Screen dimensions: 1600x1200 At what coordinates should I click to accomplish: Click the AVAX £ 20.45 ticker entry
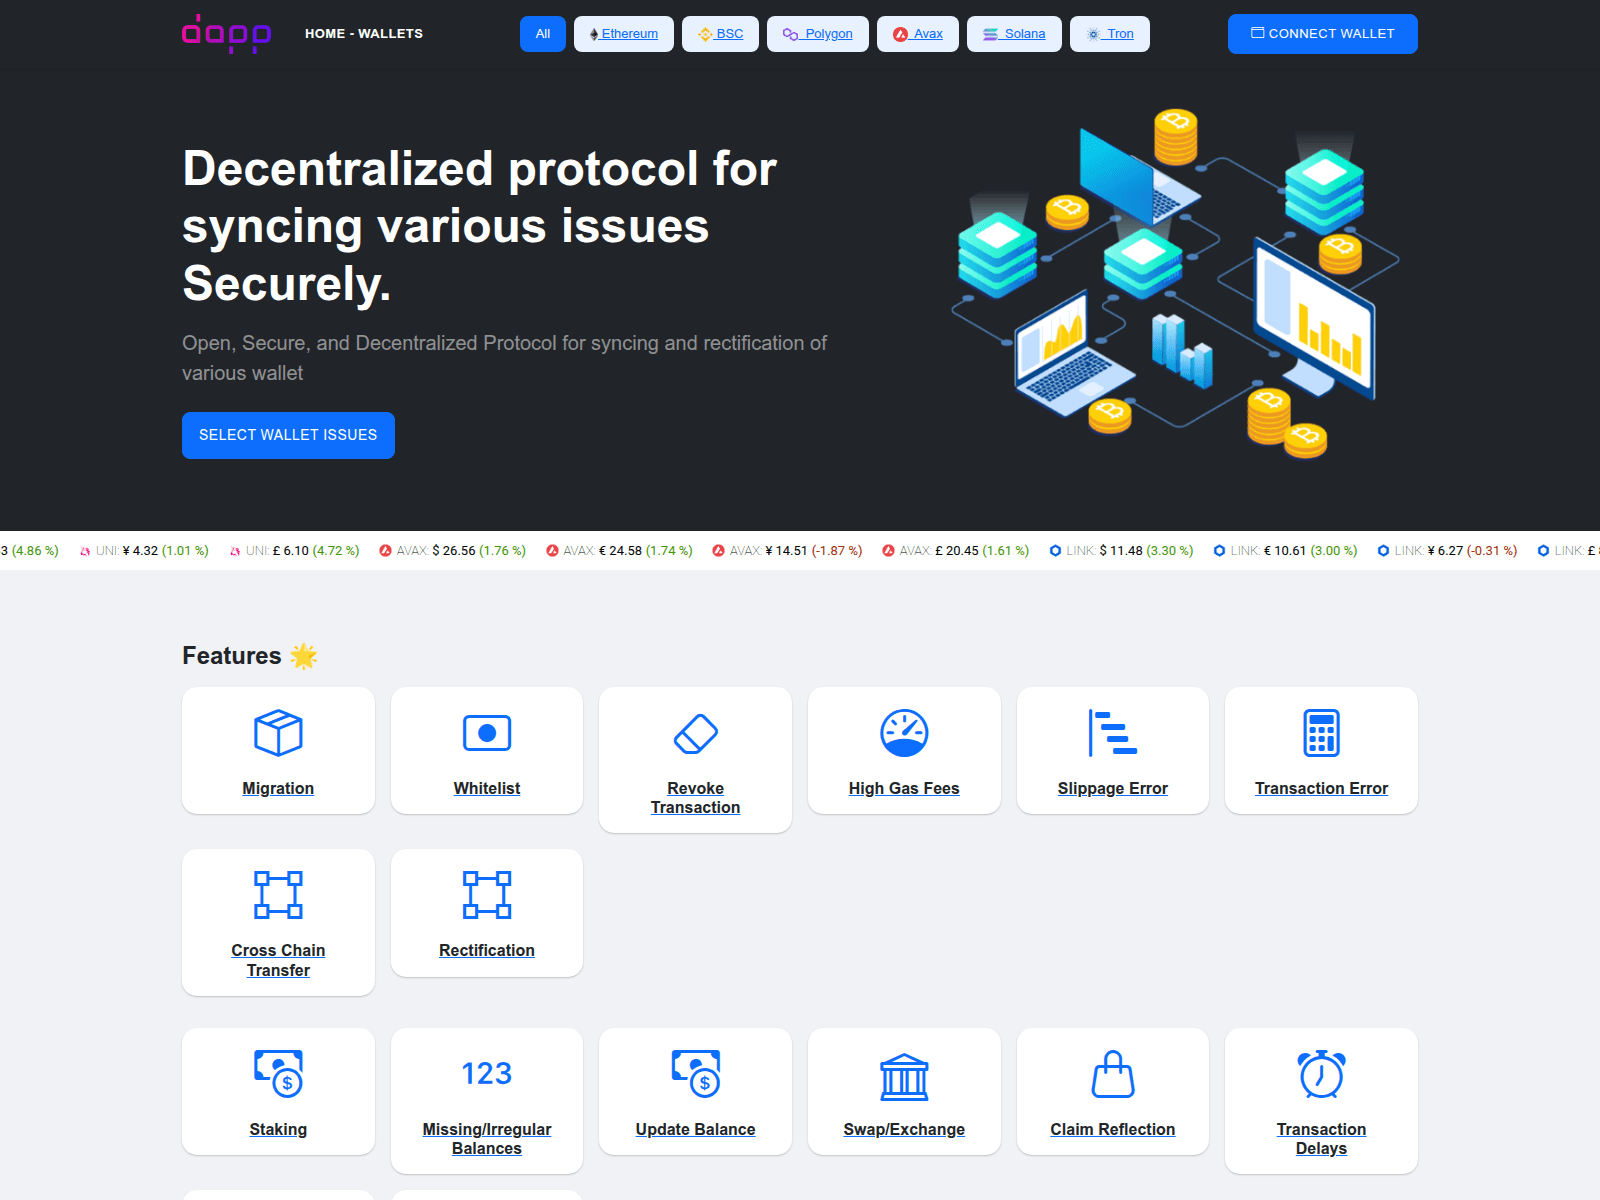[955, 551]
